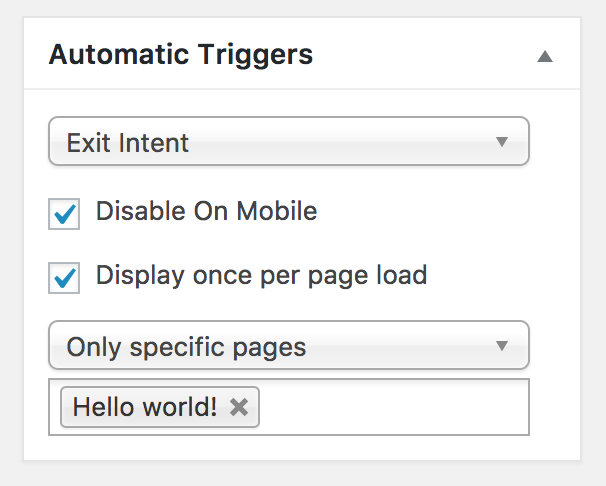Click the Only specific pages arrow icon

502,347
